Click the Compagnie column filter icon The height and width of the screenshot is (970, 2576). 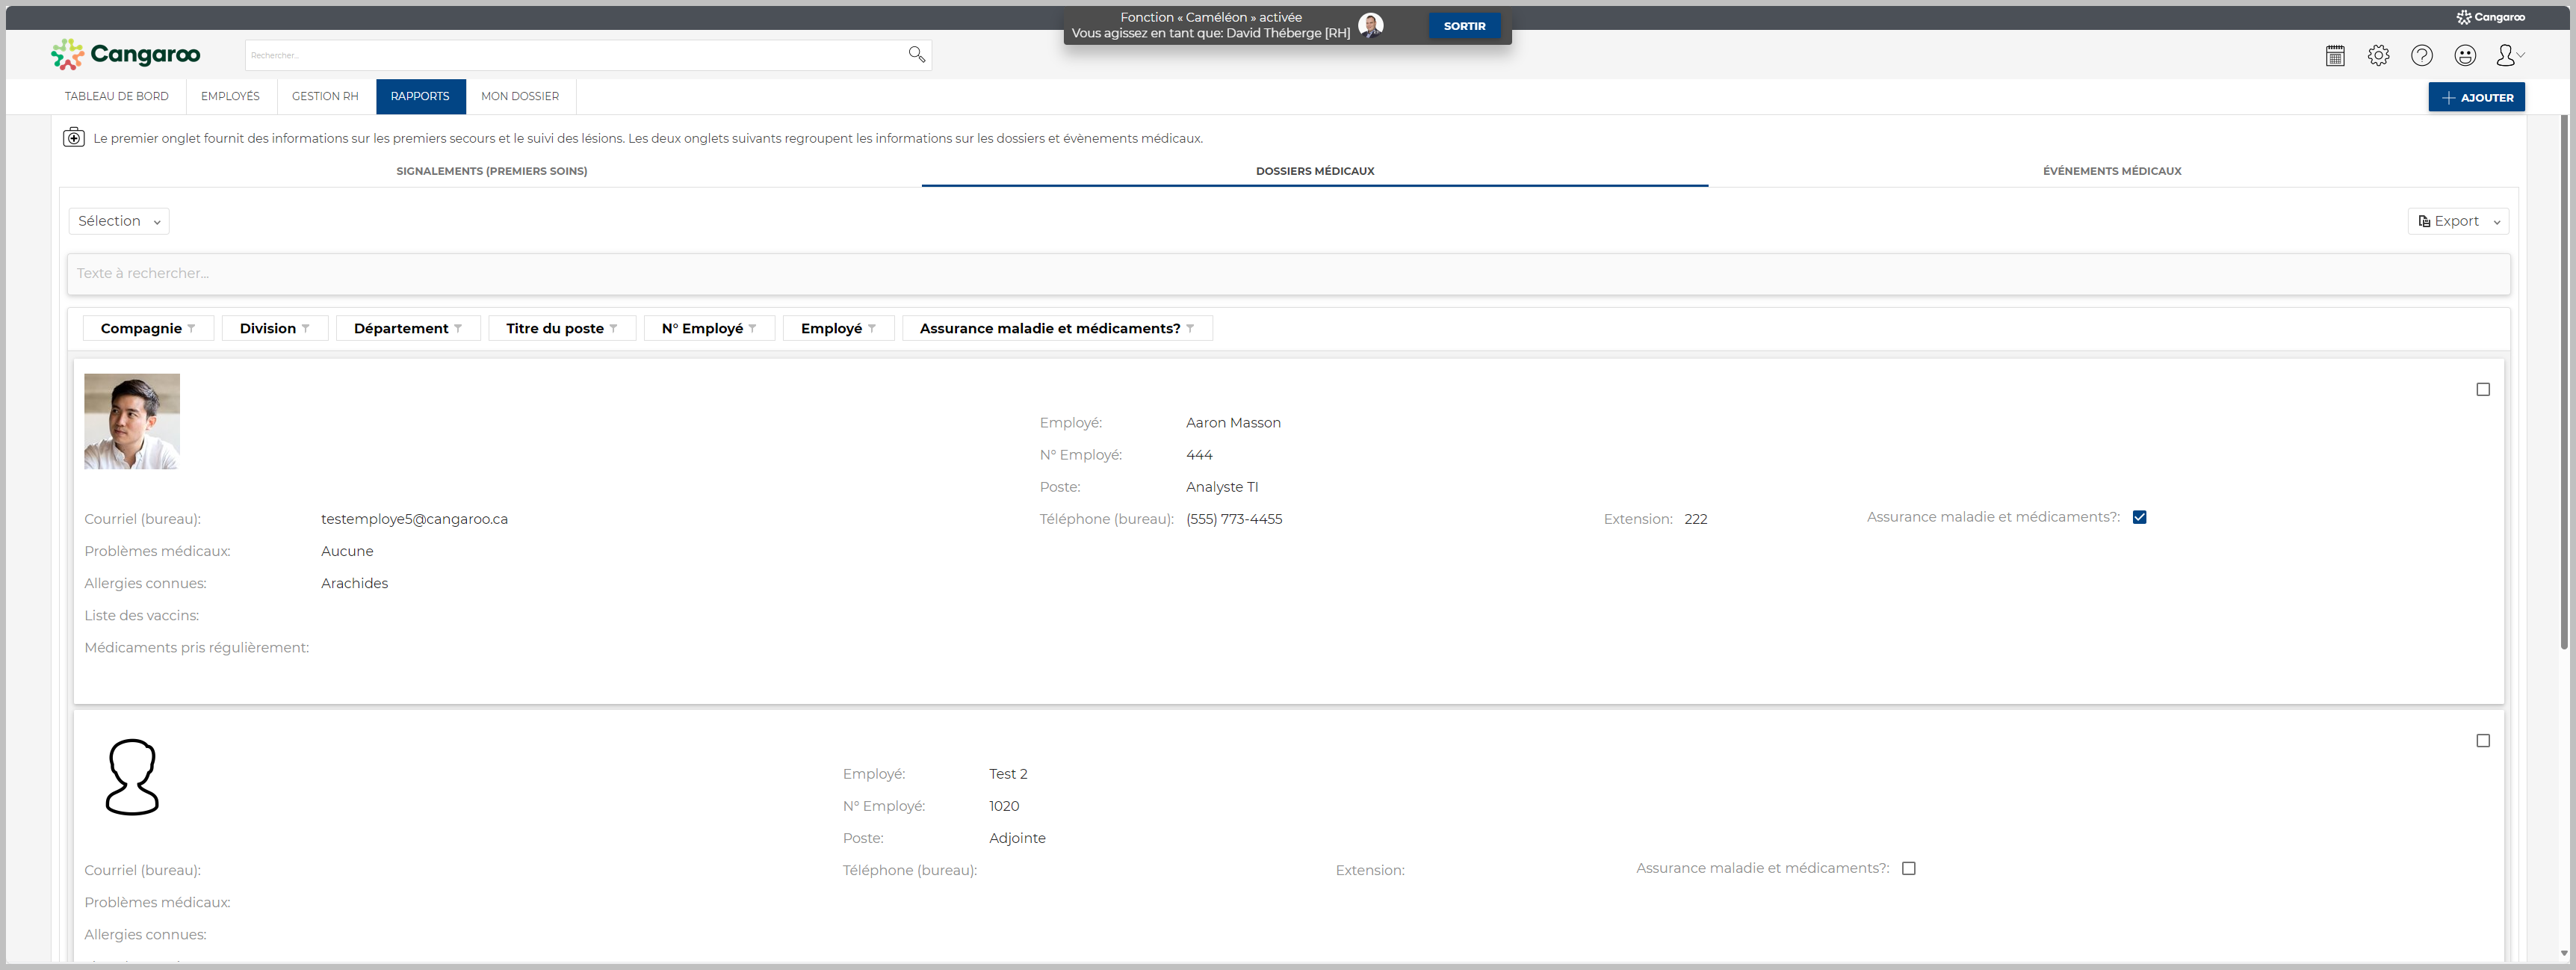click(191, 329)
